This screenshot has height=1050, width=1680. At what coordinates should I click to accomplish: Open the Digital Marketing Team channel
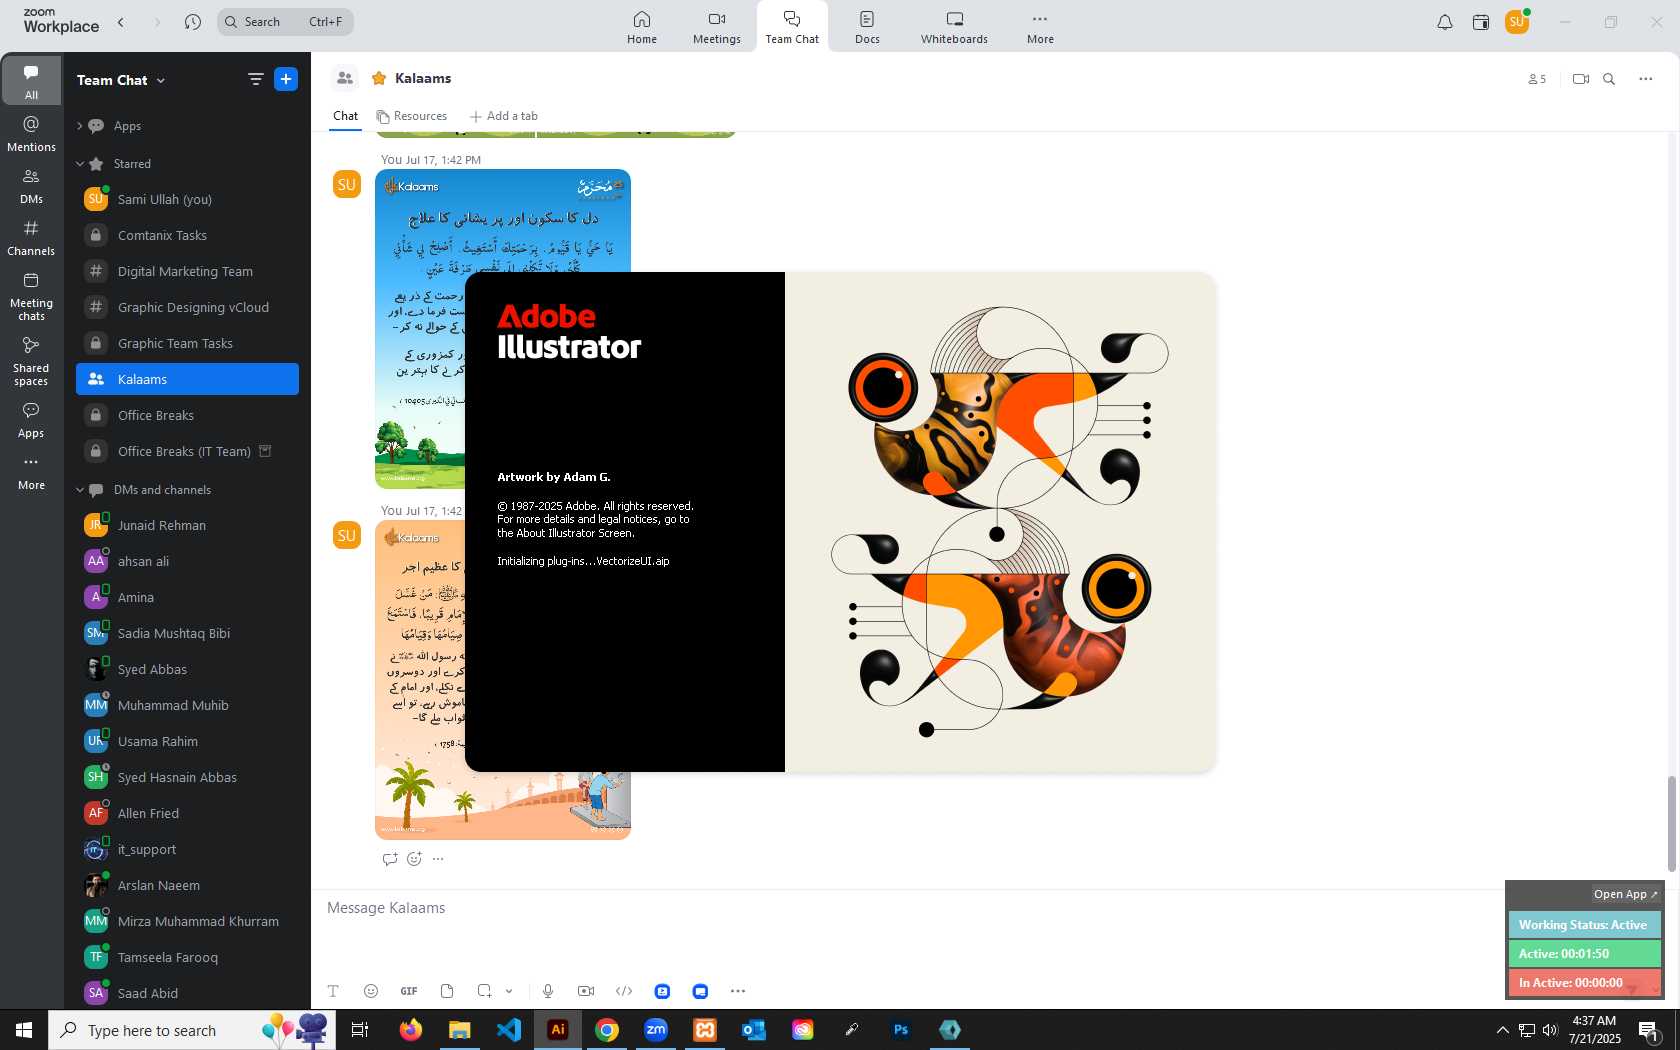(x=187, y=271)
